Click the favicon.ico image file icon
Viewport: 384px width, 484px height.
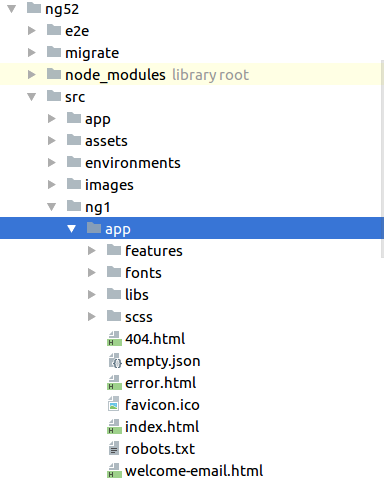(114, 404)
